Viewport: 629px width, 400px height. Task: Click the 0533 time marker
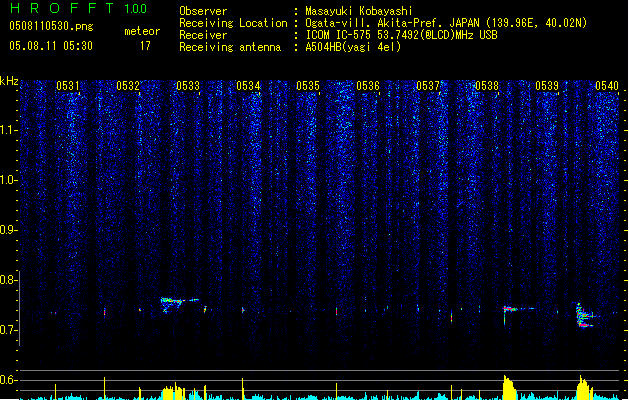tap(188, 86)
